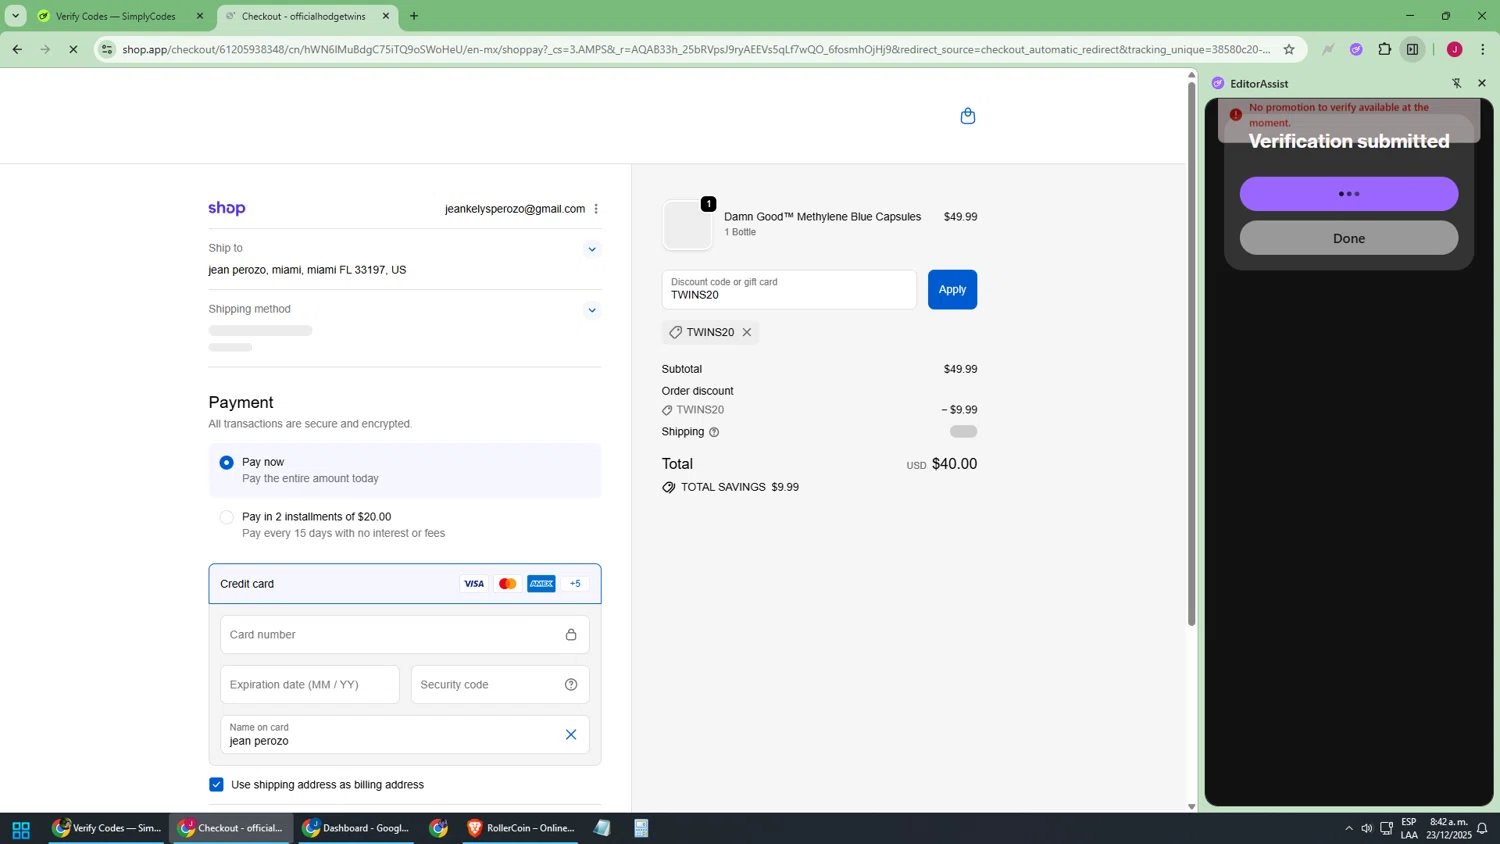
Task: Click the purple EditorAssist extension icon
Action: tap(1356, 49)
